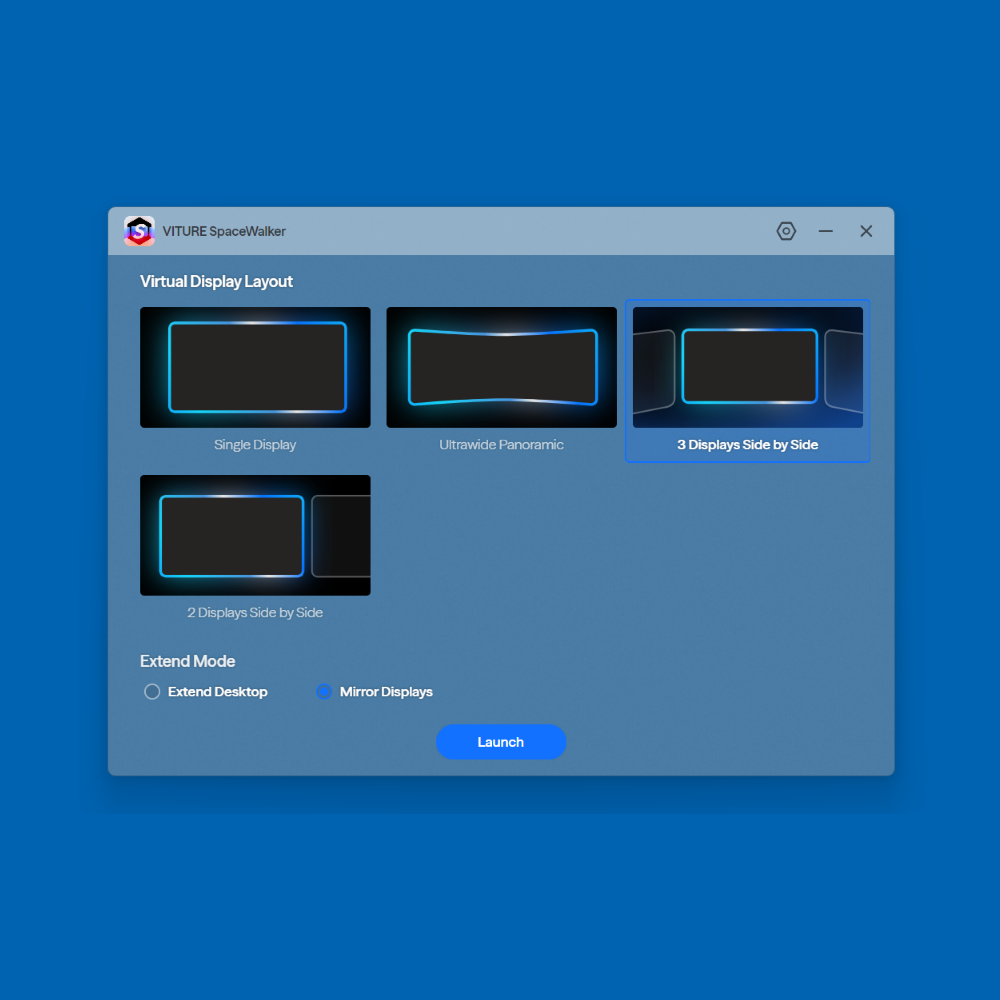
Task: Choose the Ultrawide Panoramic layout thumbnail
Action: 501,367
